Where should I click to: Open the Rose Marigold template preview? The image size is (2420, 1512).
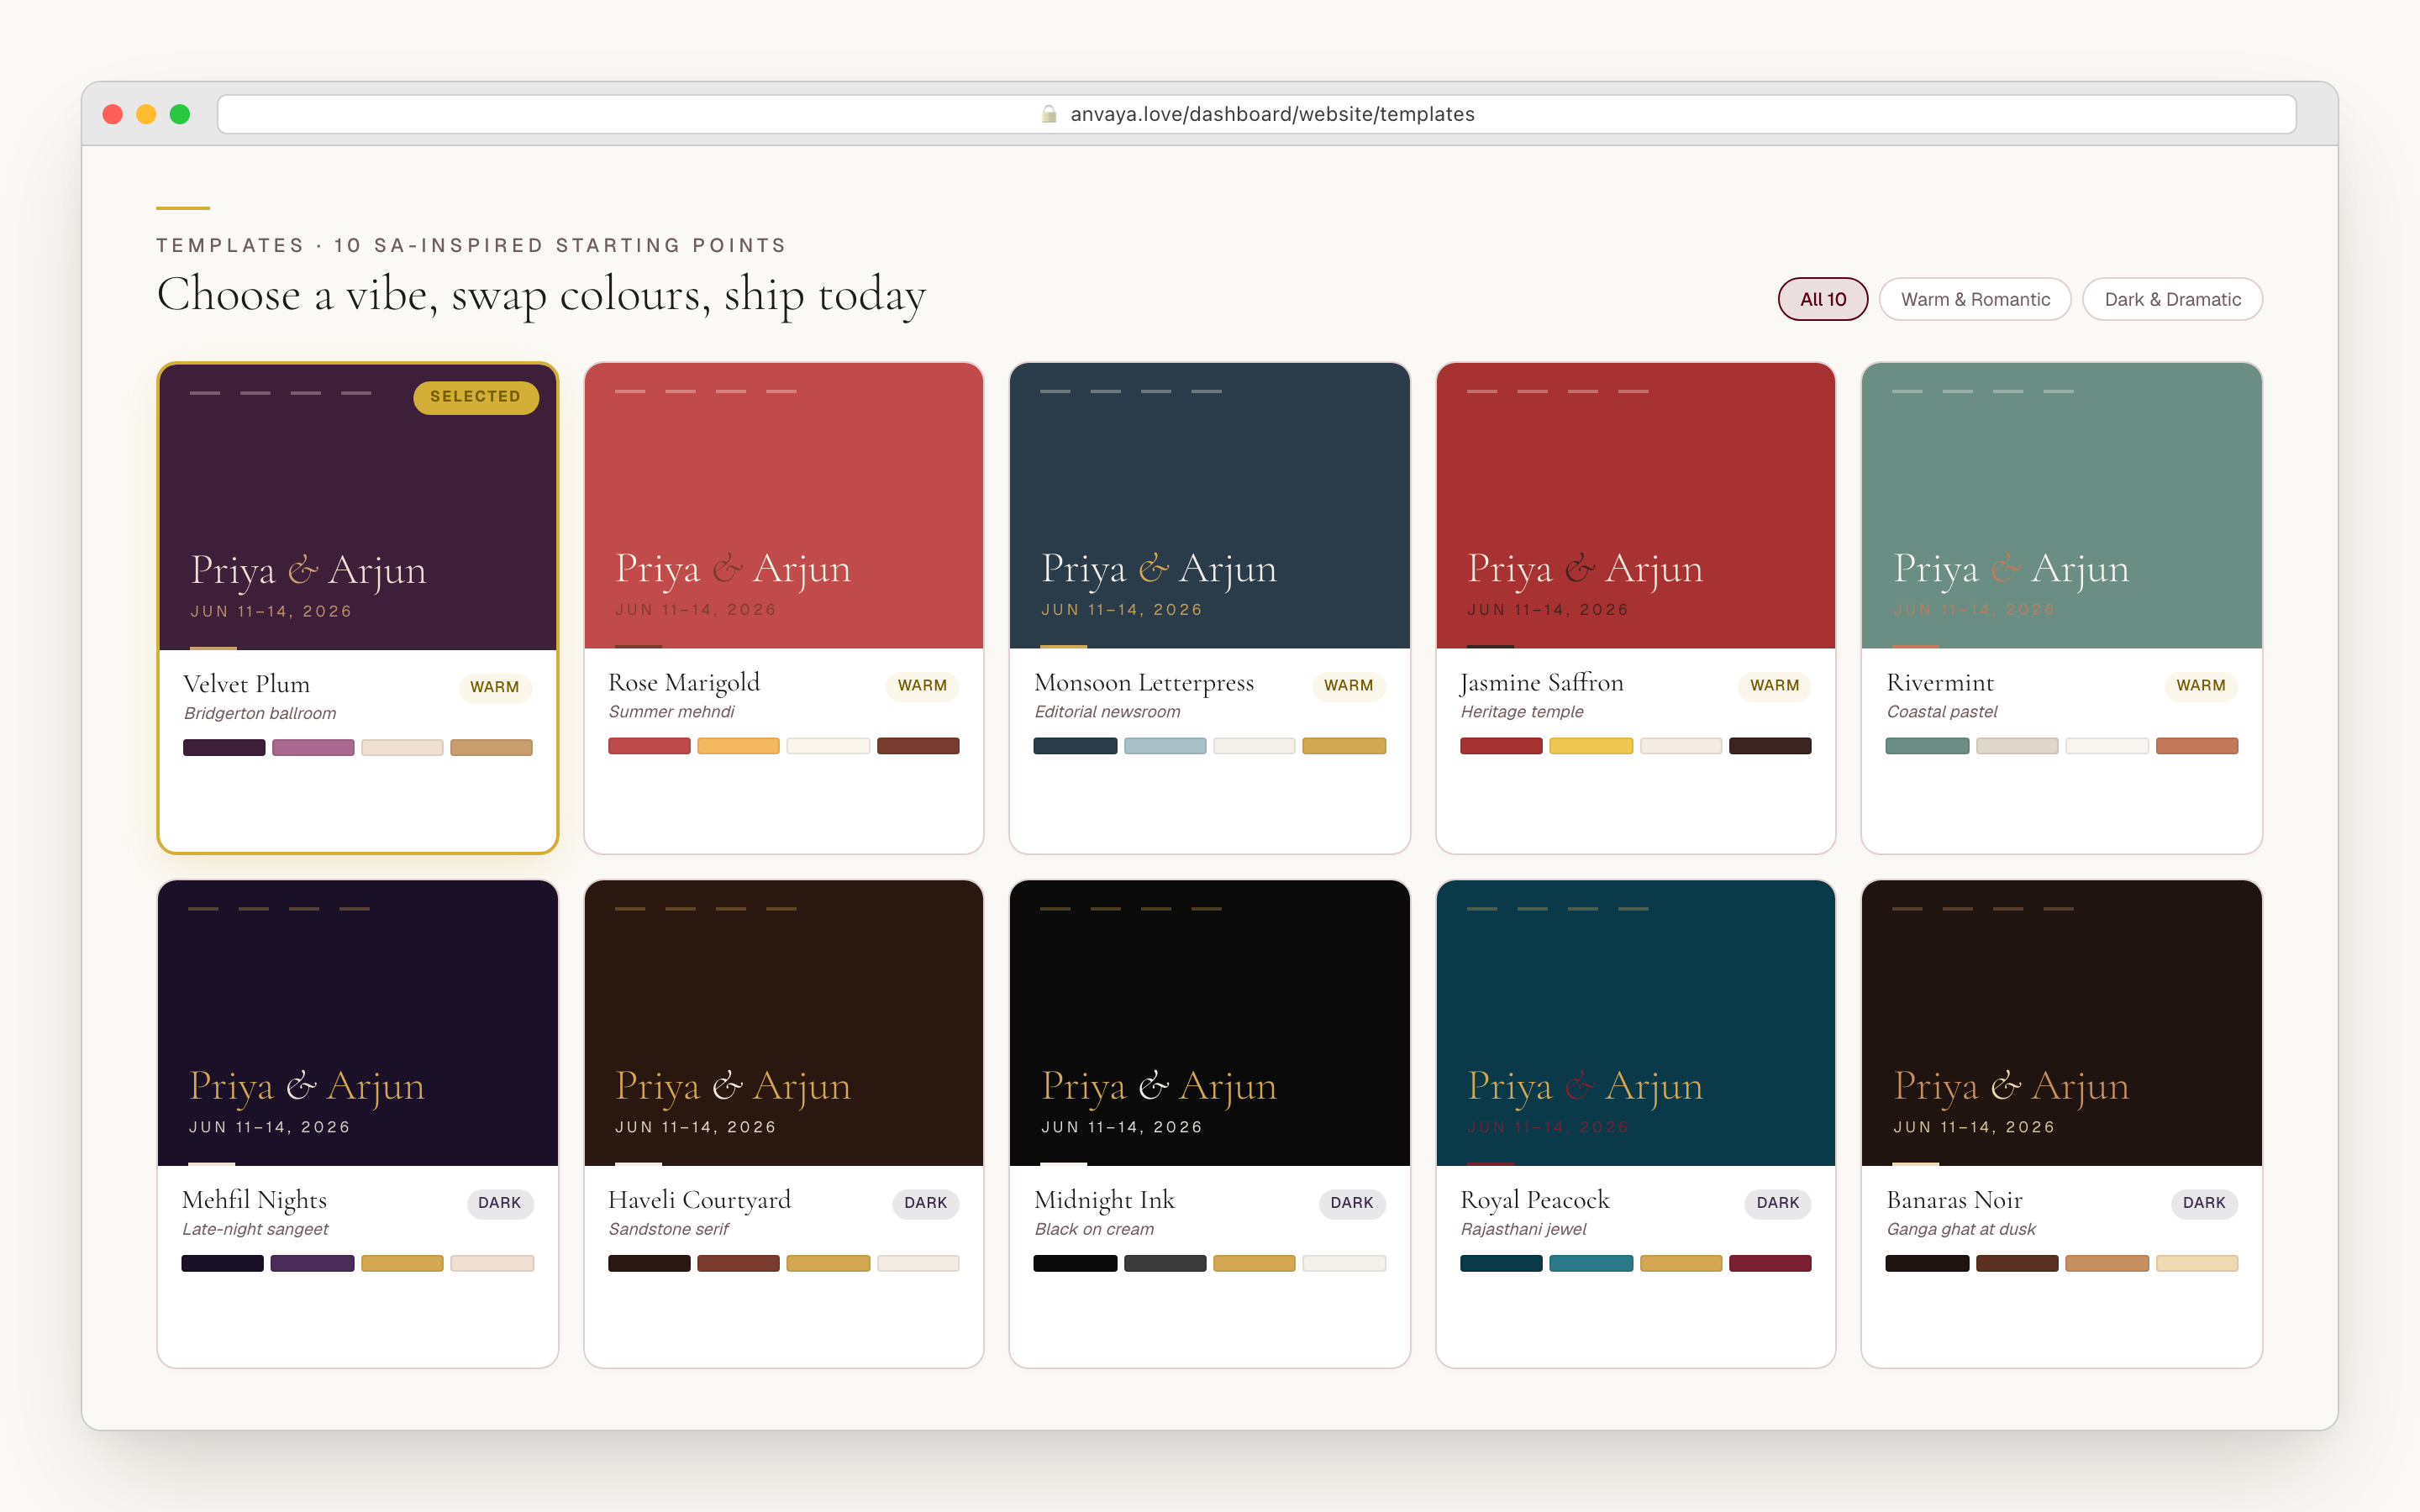784,506
